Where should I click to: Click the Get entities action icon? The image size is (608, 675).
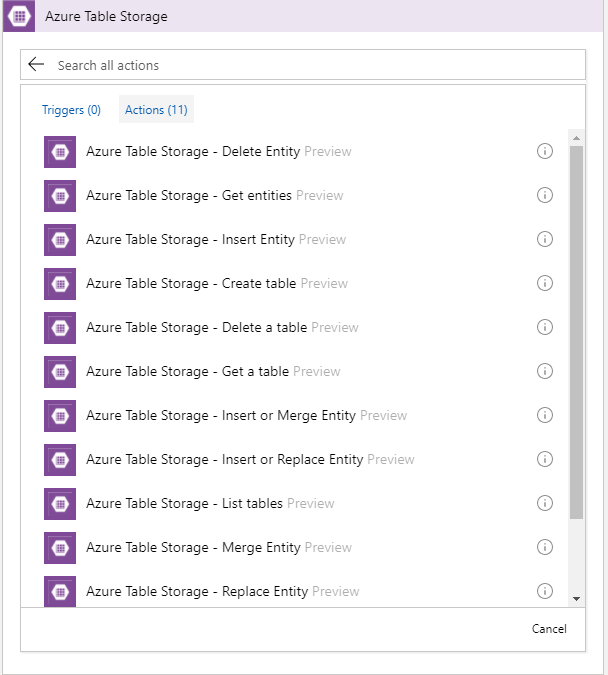[60, 196]
